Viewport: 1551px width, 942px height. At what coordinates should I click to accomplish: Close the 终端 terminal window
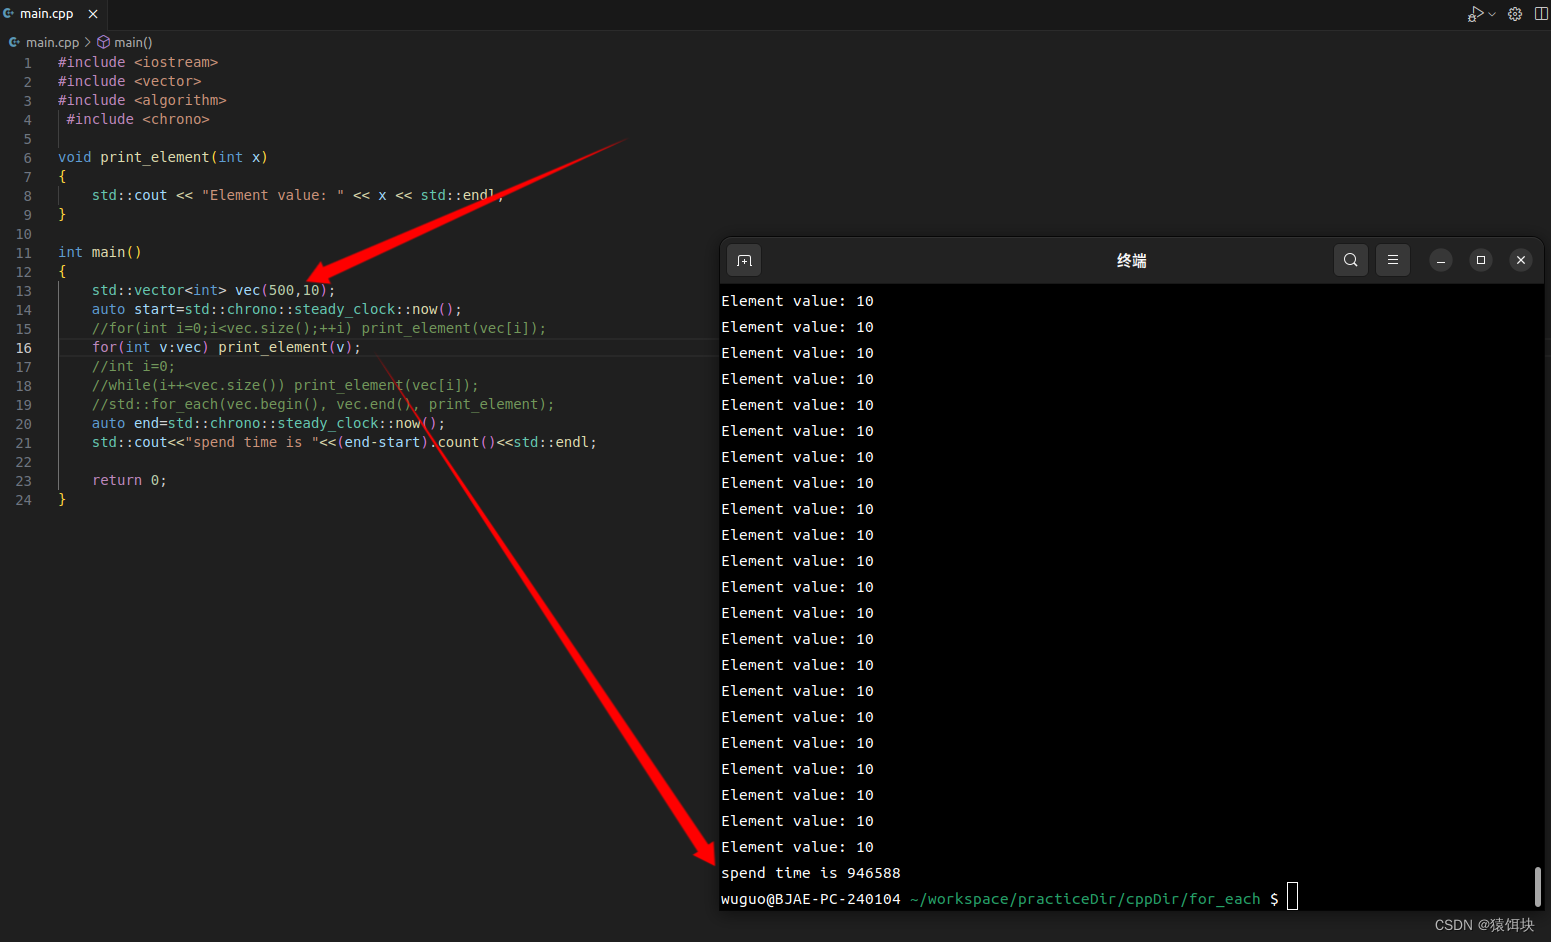pos(1521,260)
